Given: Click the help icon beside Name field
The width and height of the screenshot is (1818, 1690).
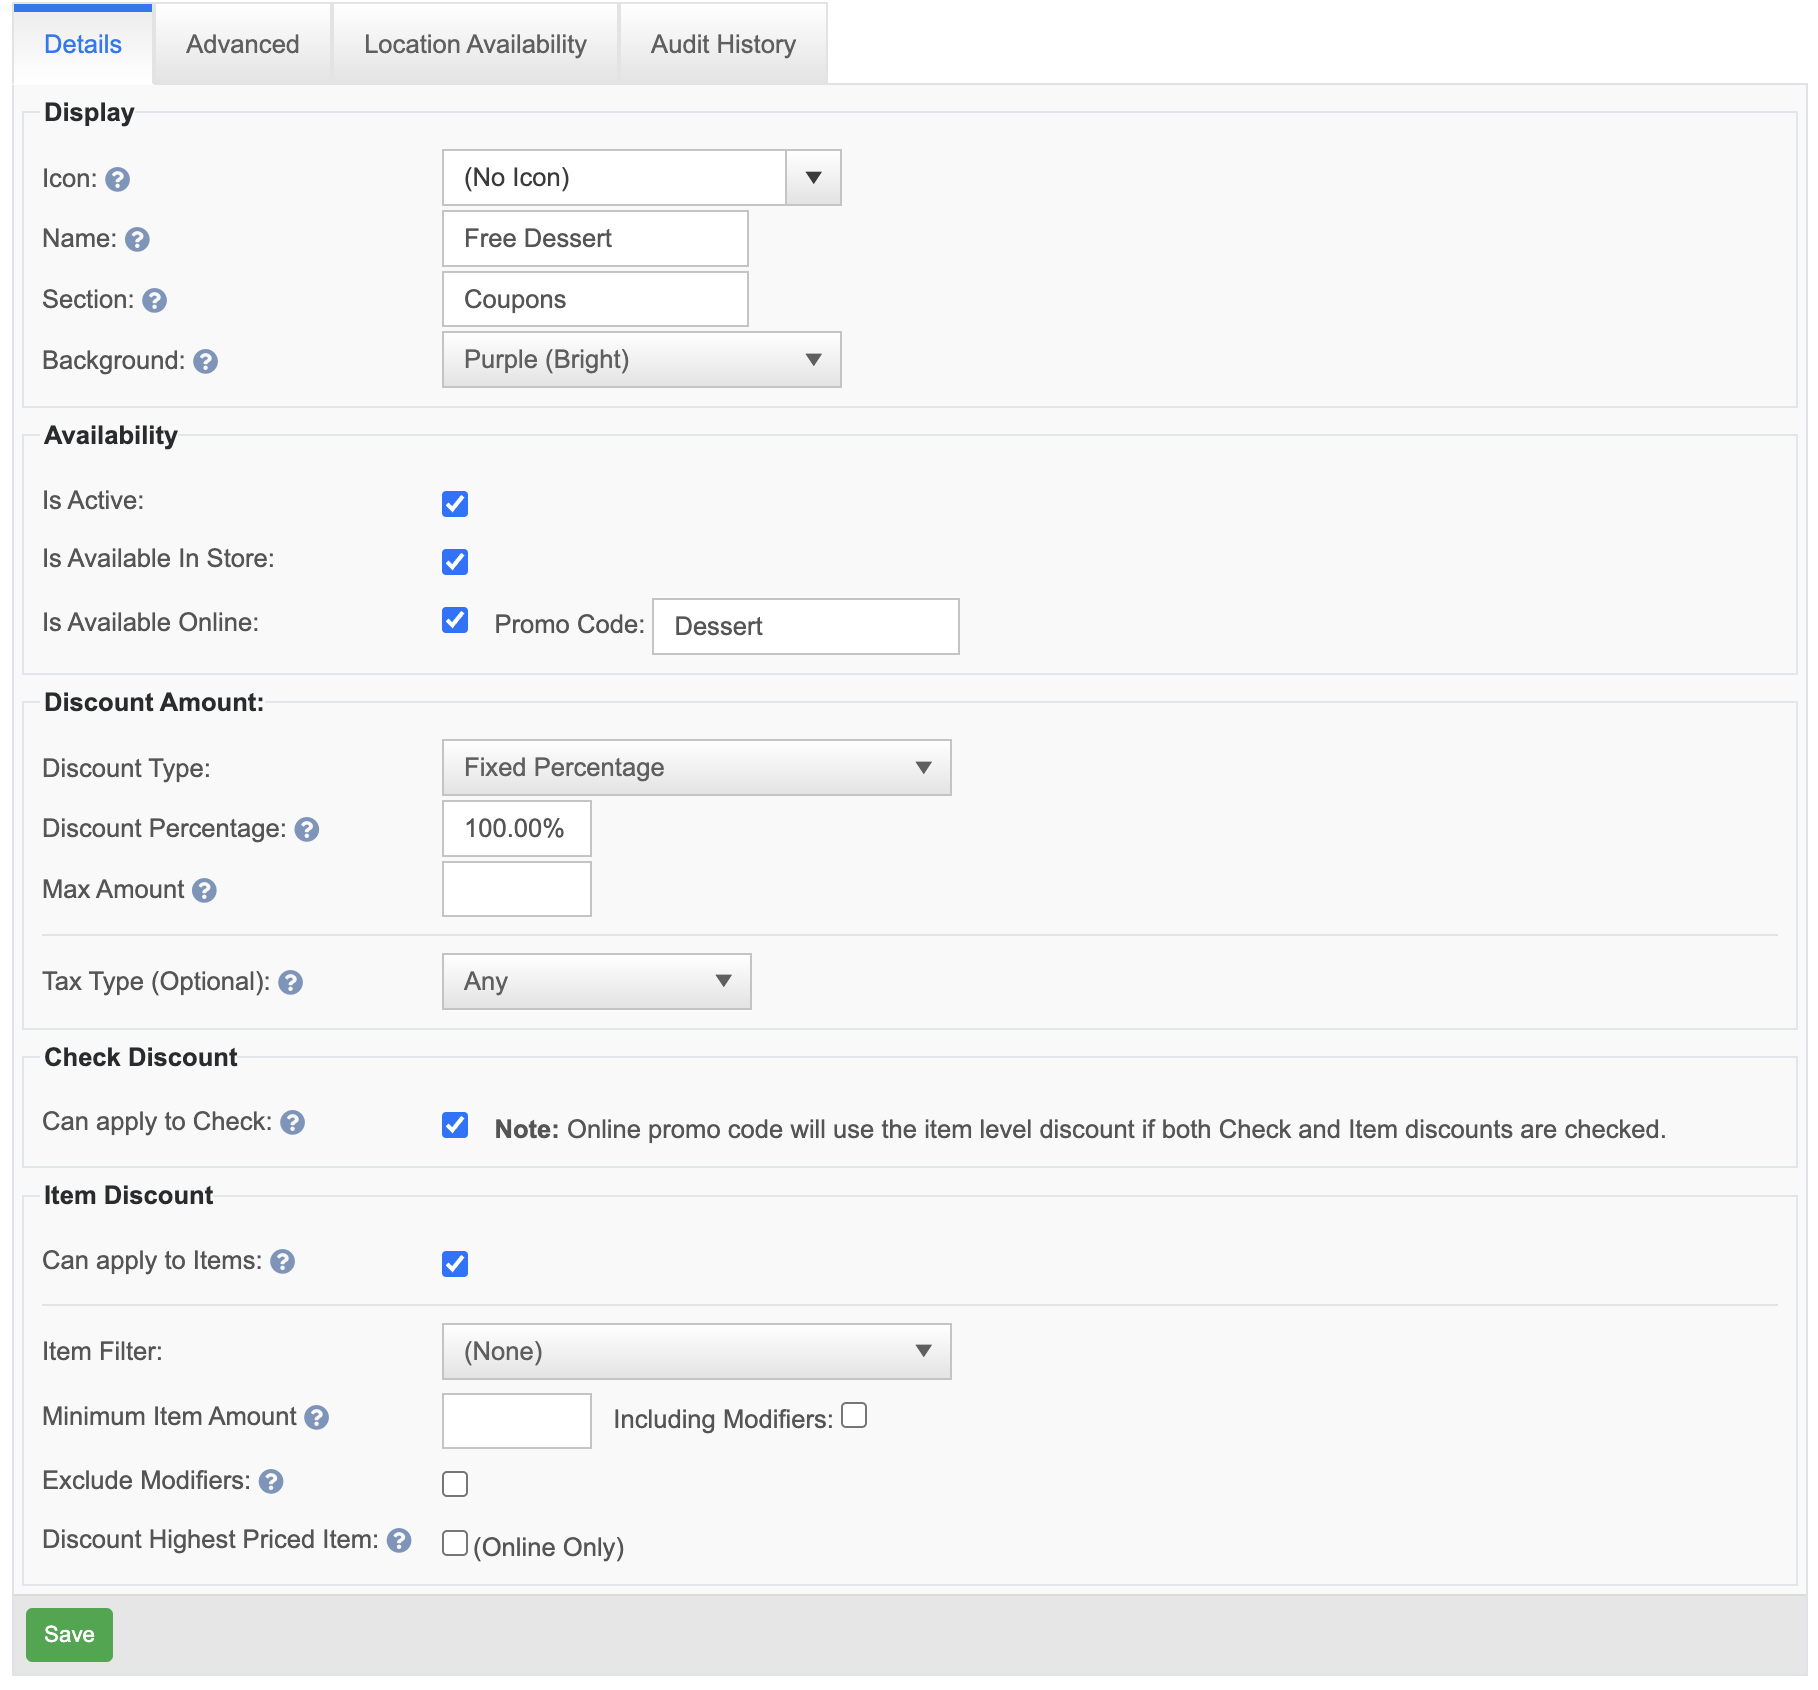Looking at the screenshot, I should click(137, 240).
